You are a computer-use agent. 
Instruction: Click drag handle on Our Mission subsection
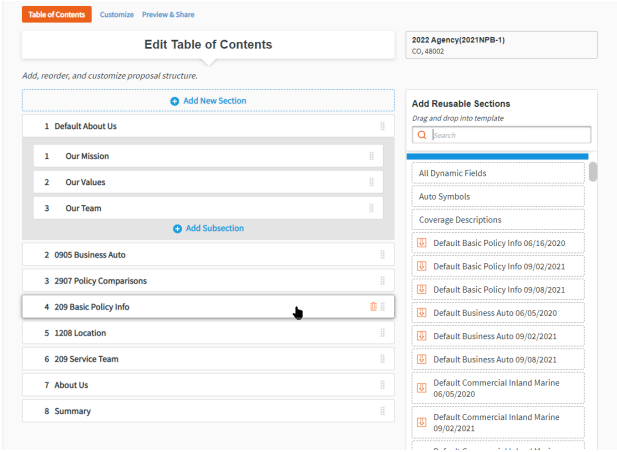click(371, 157)
